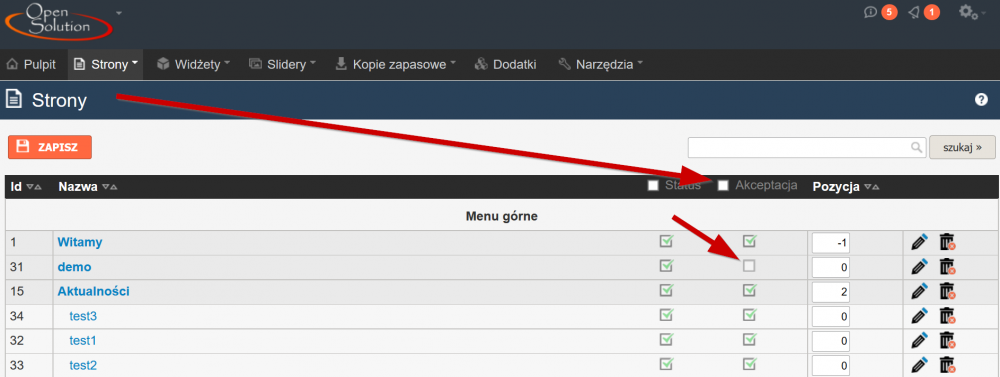1000x377 pixels.
Task: Uncheck the Aktualności acceptance checkbox
Action: [x=750, y=290]
